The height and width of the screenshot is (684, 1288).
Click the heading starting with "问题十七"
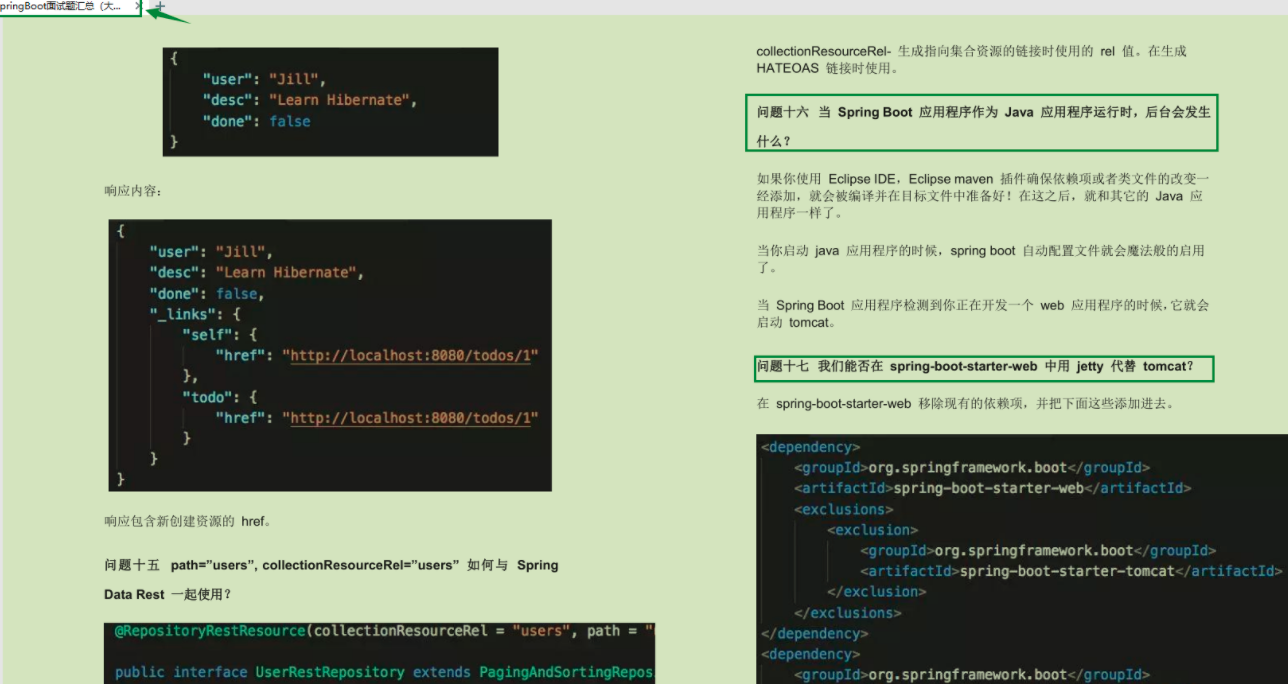click(x=975, y=366)
